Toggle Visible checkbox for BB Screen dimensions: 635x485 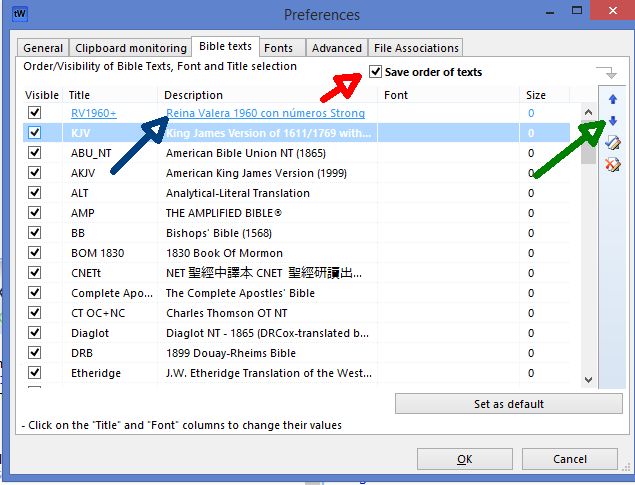click(34, 232)
